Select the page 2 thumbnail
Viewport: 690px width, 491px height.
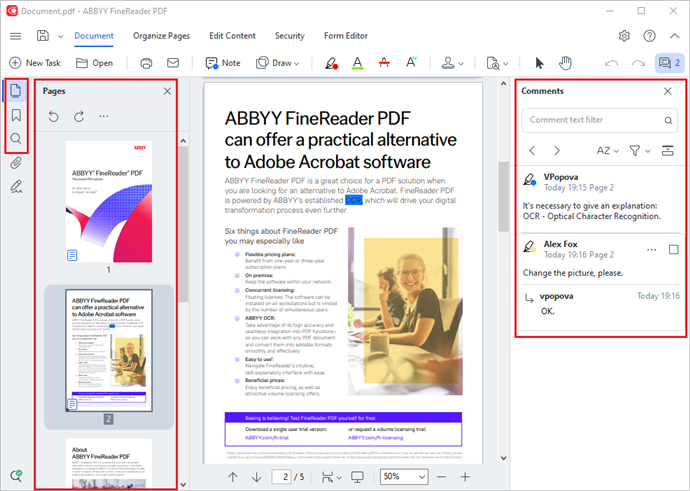click(x=109, y=350)
